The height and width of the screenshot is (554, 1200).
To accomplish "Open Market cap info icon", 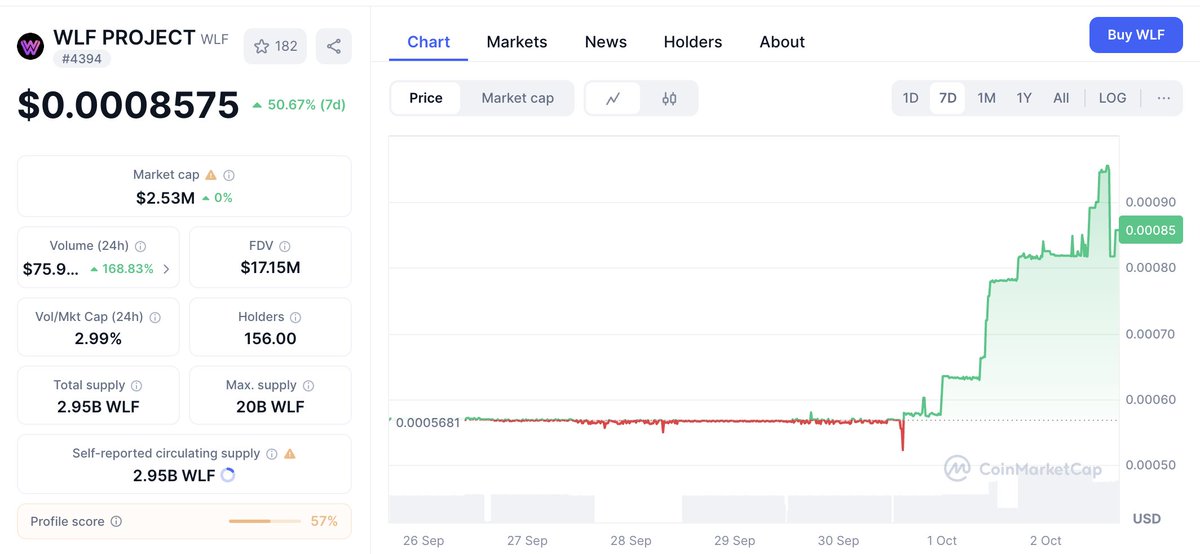I will click(229, 175).
